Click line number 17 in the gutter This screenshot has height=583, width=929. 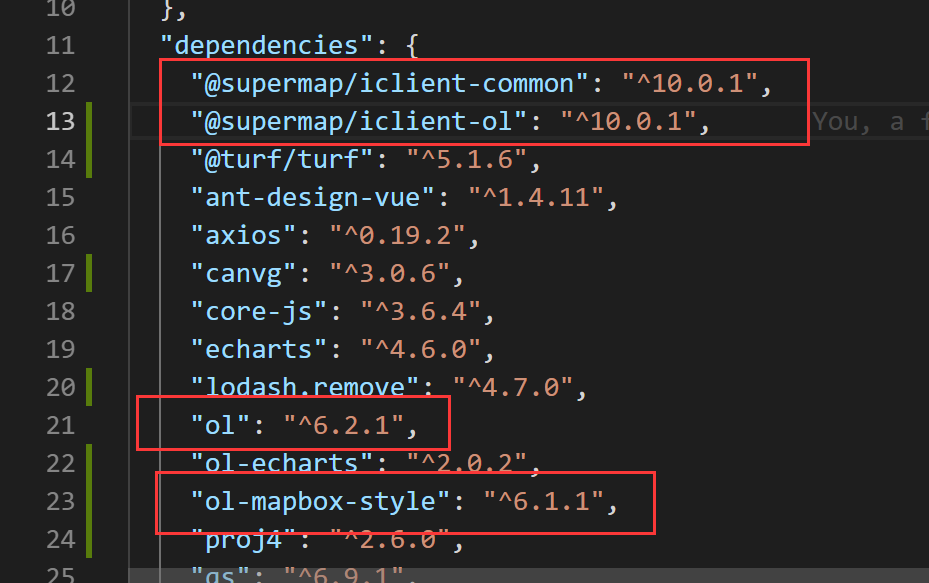60,273
